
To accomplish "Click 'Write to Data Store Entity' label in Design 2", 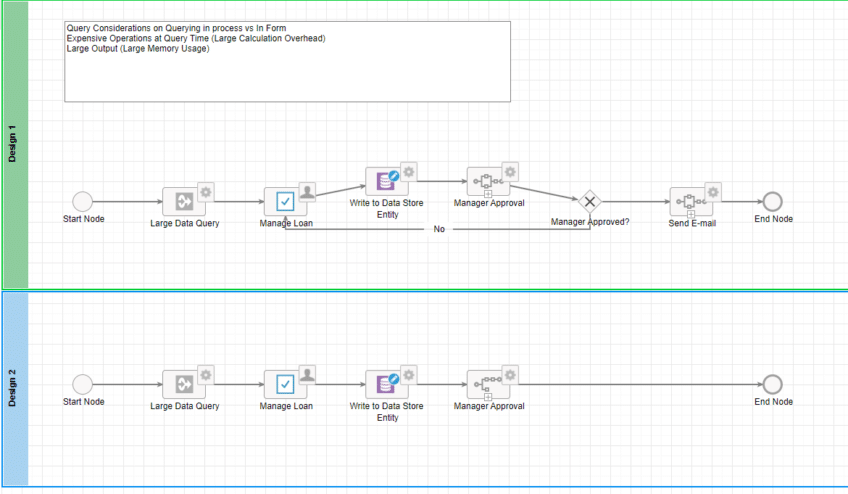I will coord(387,412).
